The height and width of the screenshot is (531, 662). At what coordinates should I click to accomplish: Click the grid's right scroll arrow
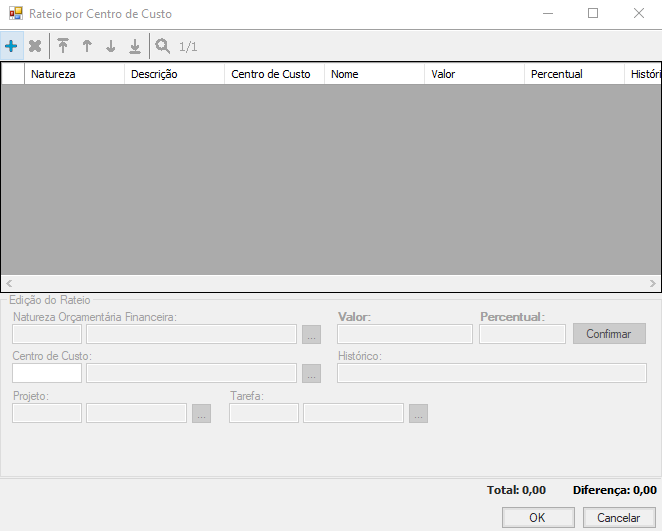(653, 283)
